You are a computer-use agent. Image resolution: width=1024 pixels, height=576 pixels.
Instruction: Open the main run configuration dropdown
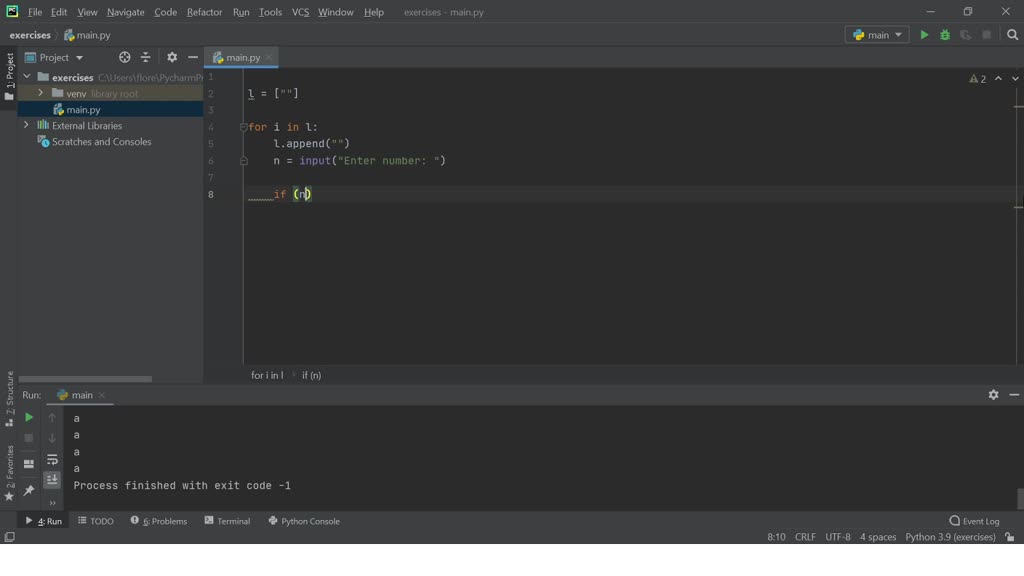click(x=877, y=35)
